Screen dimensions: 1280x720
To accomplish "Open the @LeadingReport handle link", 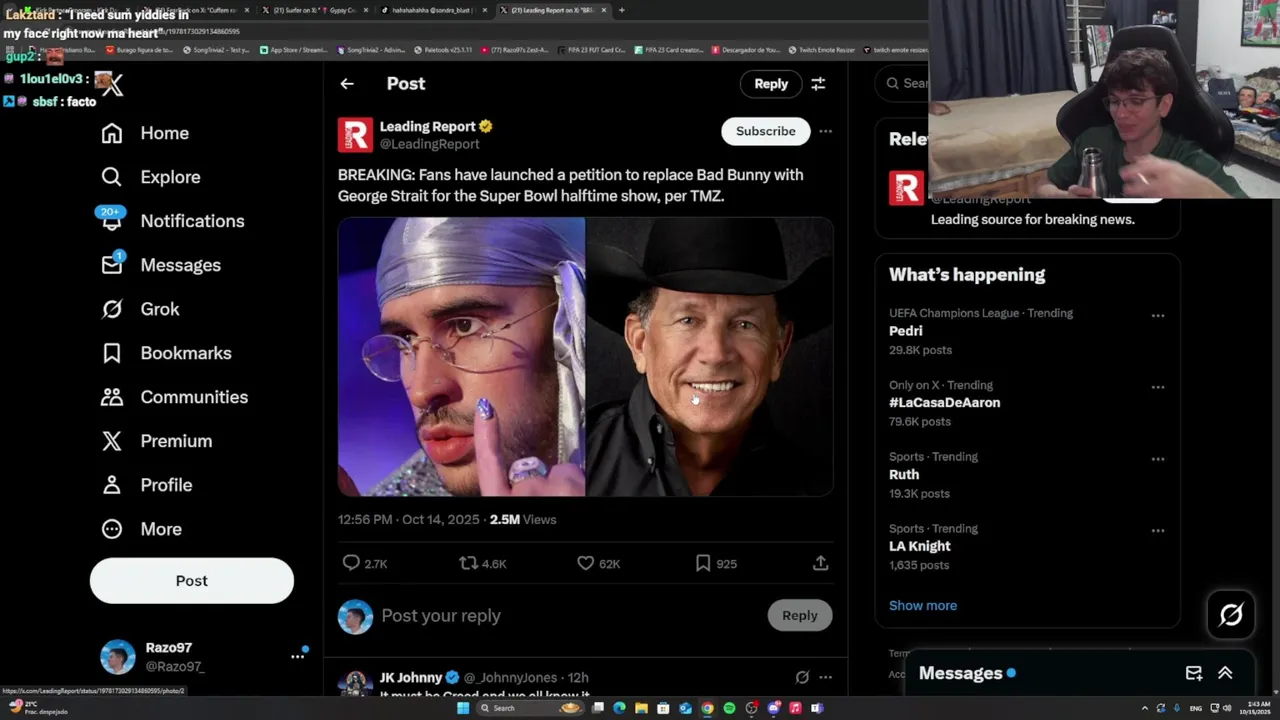I will (429, 144).
